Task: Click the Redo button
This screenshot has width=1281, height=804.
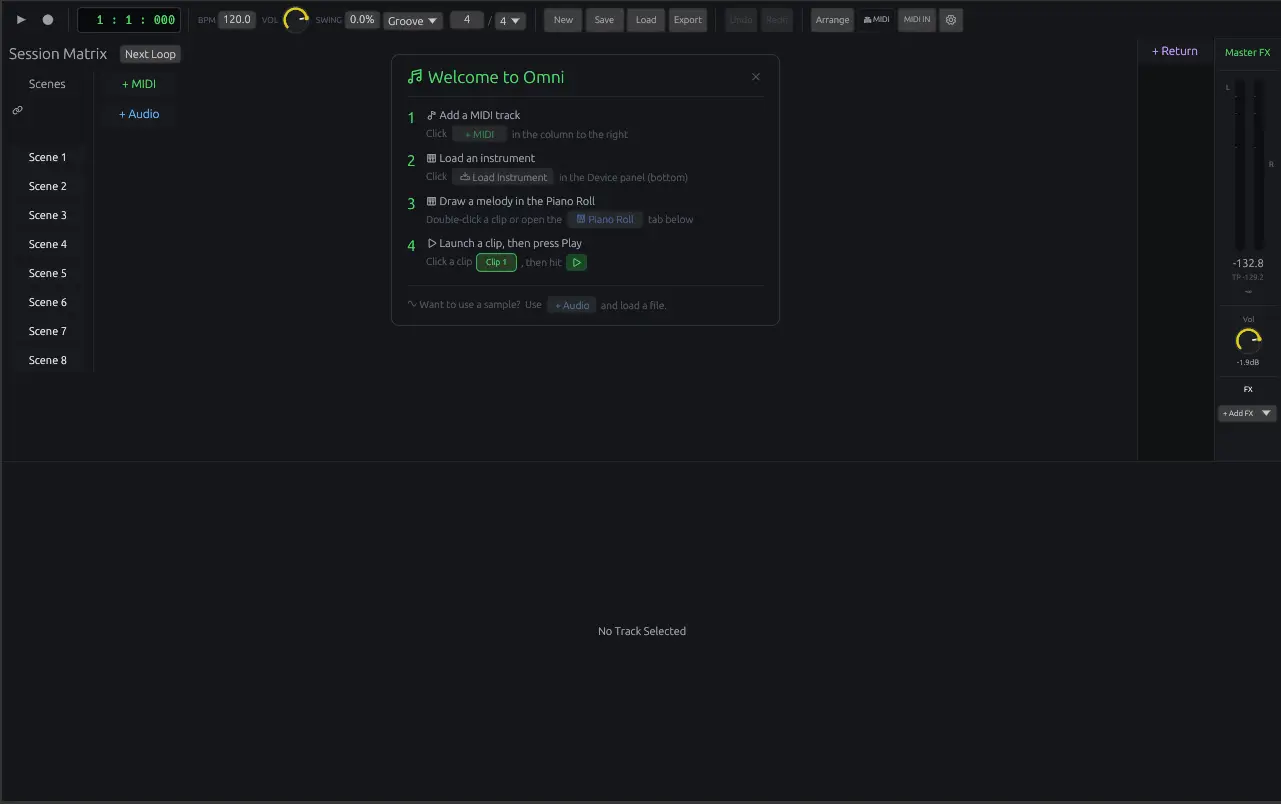Action: (x=777, y=20)
